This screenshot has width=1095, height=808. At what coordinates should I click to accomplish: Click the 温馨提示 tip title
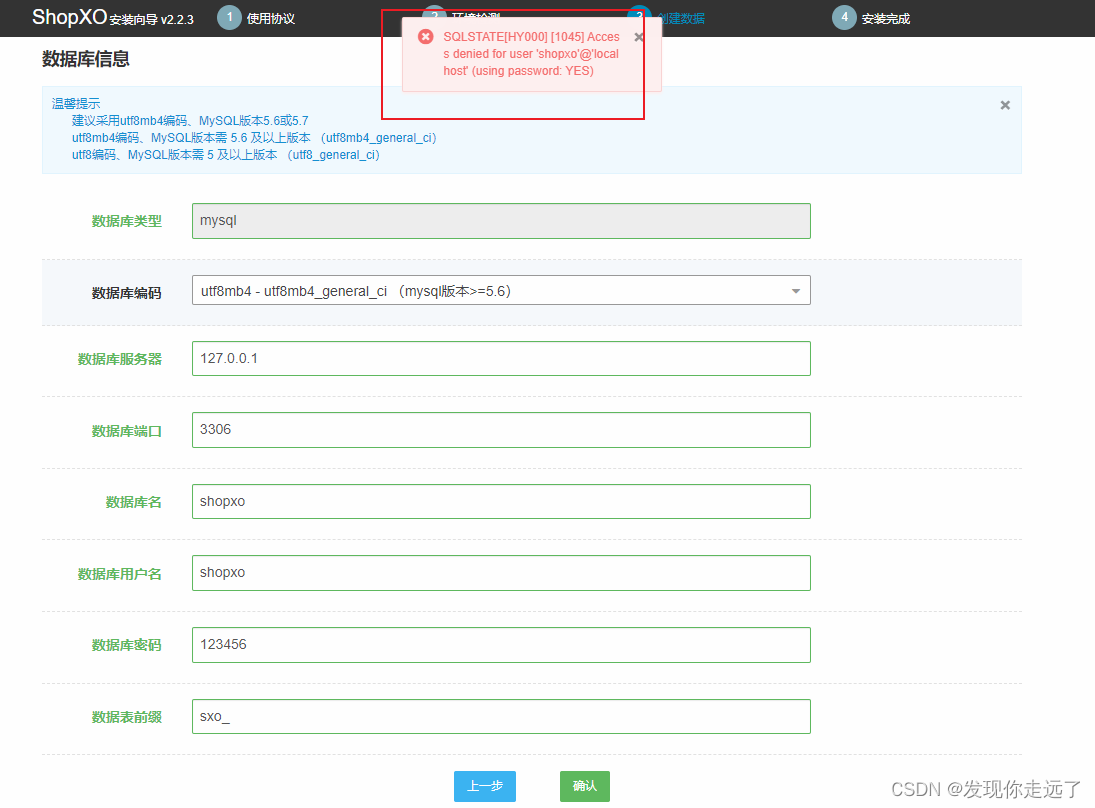coord(76,103)
